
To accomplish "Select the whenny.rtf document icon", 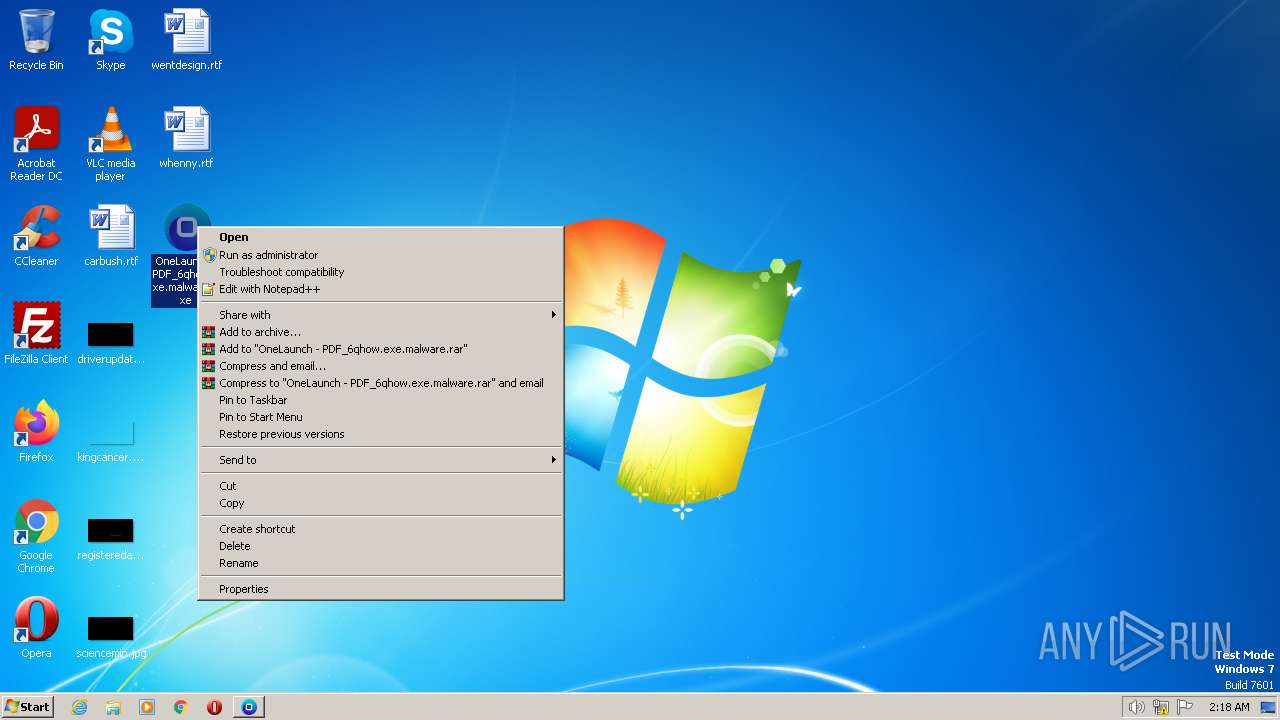I will tap(186, 138).
